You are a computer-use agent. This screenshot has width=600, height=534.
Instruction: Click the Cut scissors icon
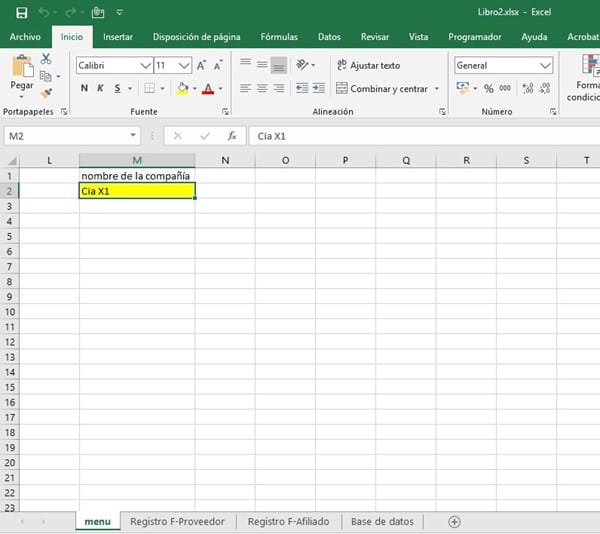coord(46,60)
